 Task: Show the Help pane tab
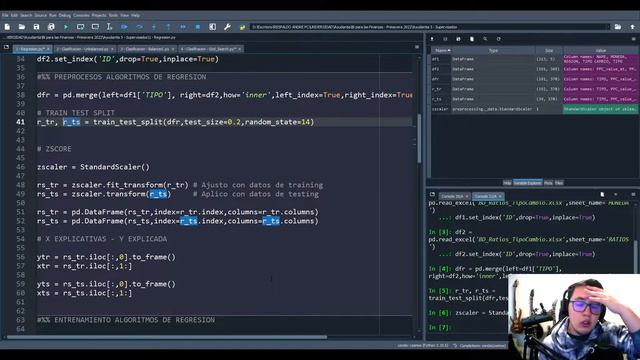click(x=507, y=183)
